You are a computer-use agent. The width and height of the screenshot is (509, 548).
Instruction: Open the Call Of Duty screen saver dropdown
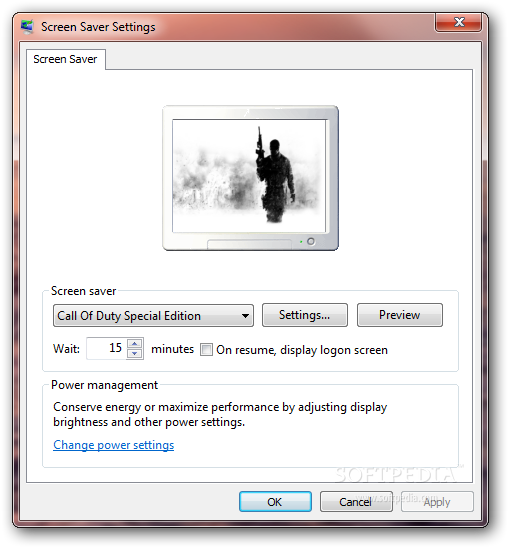coord(153,316)
